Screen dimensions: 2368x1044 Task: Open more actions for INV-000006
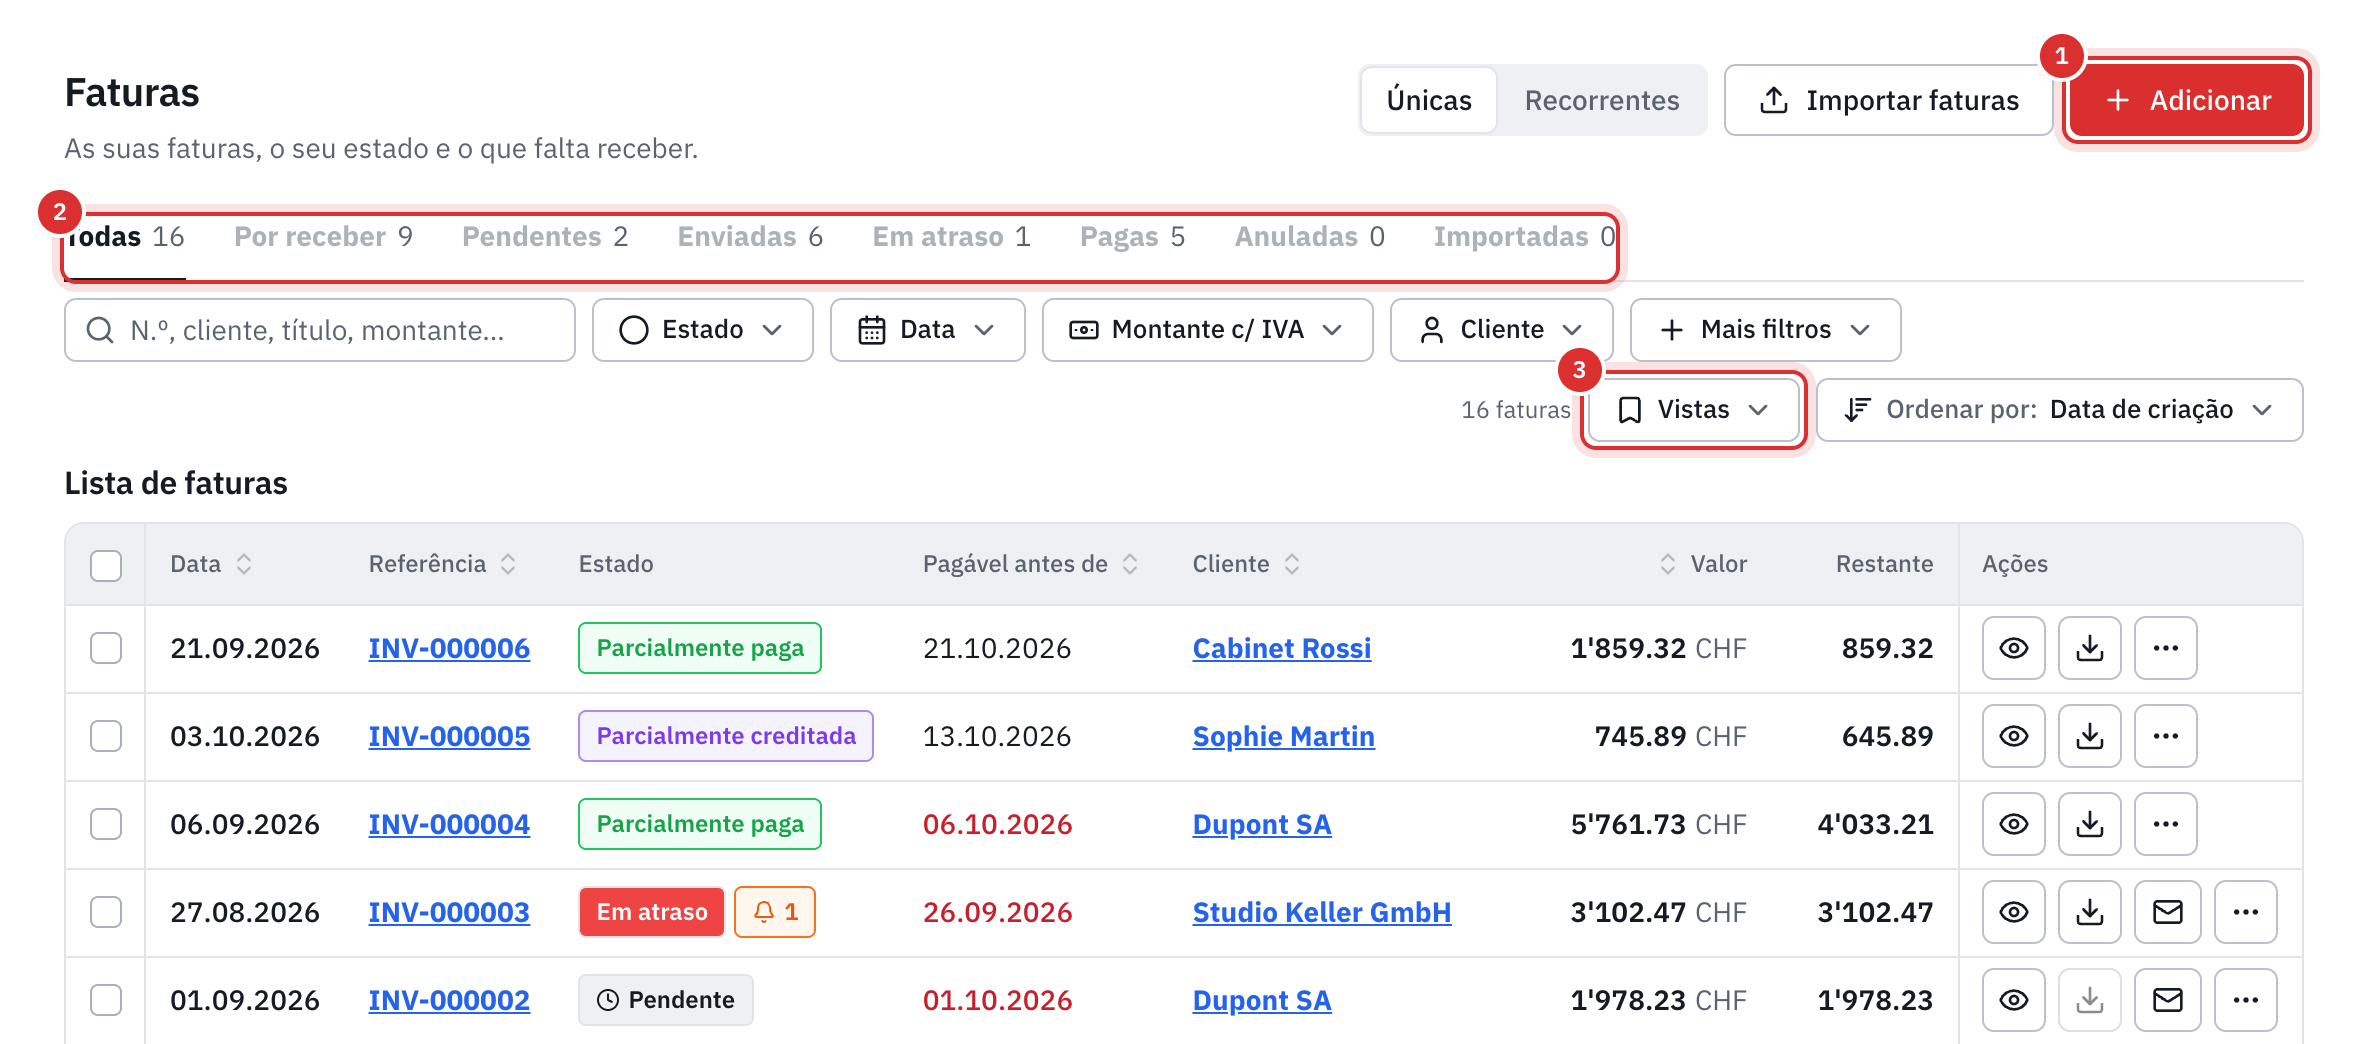click(x=2166, y=648)
